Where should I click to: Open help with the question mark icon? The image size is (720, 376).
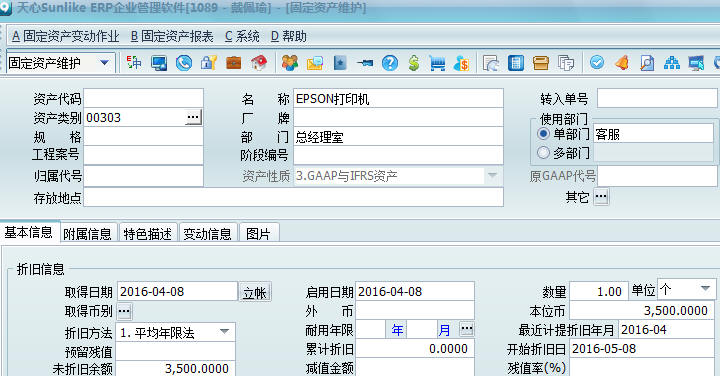pos(390,63)
